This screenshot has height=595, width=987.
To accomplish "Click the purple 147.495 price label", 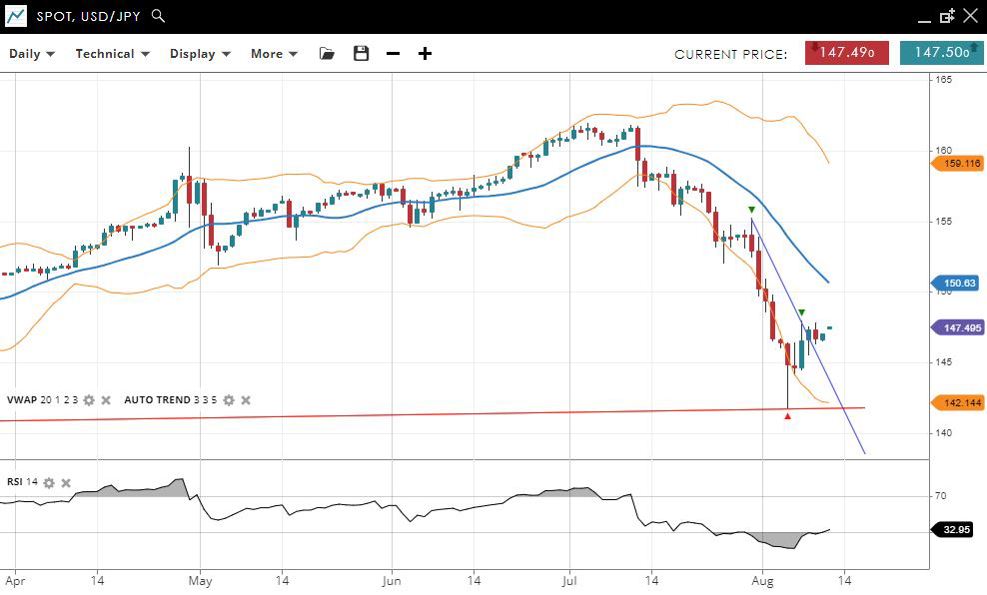I will tap(959, 328).
